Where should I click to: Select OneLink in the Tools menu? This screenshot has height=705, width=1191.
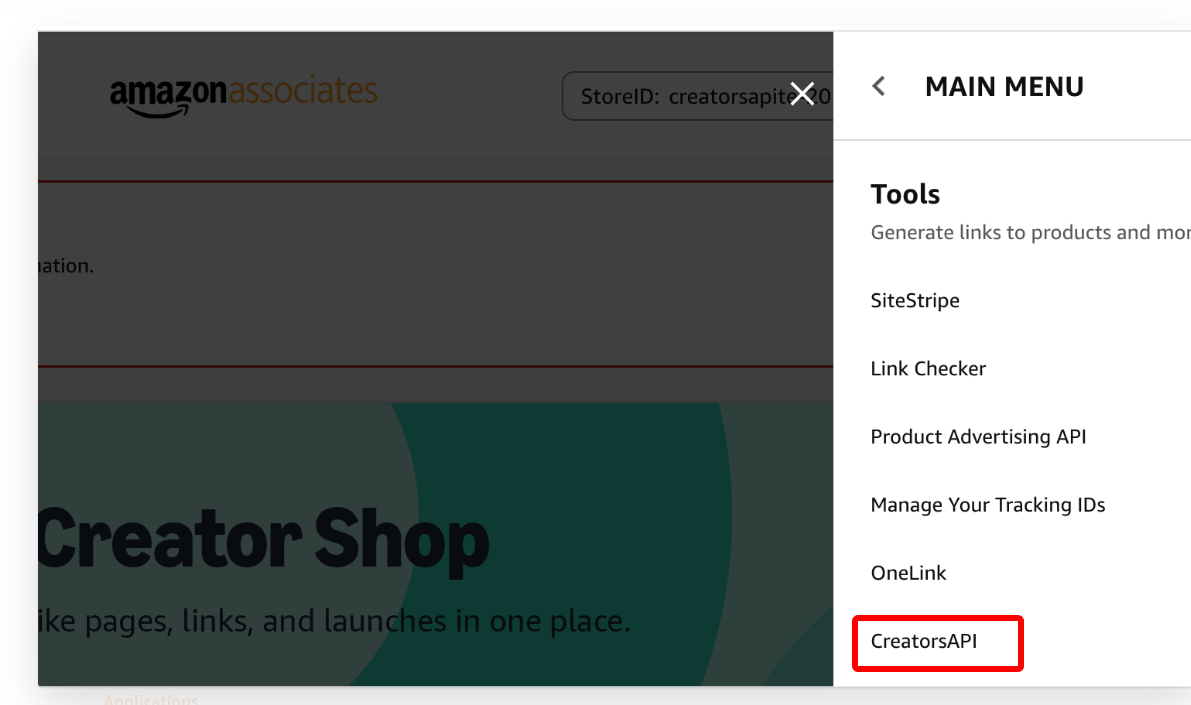click(908, 573)
